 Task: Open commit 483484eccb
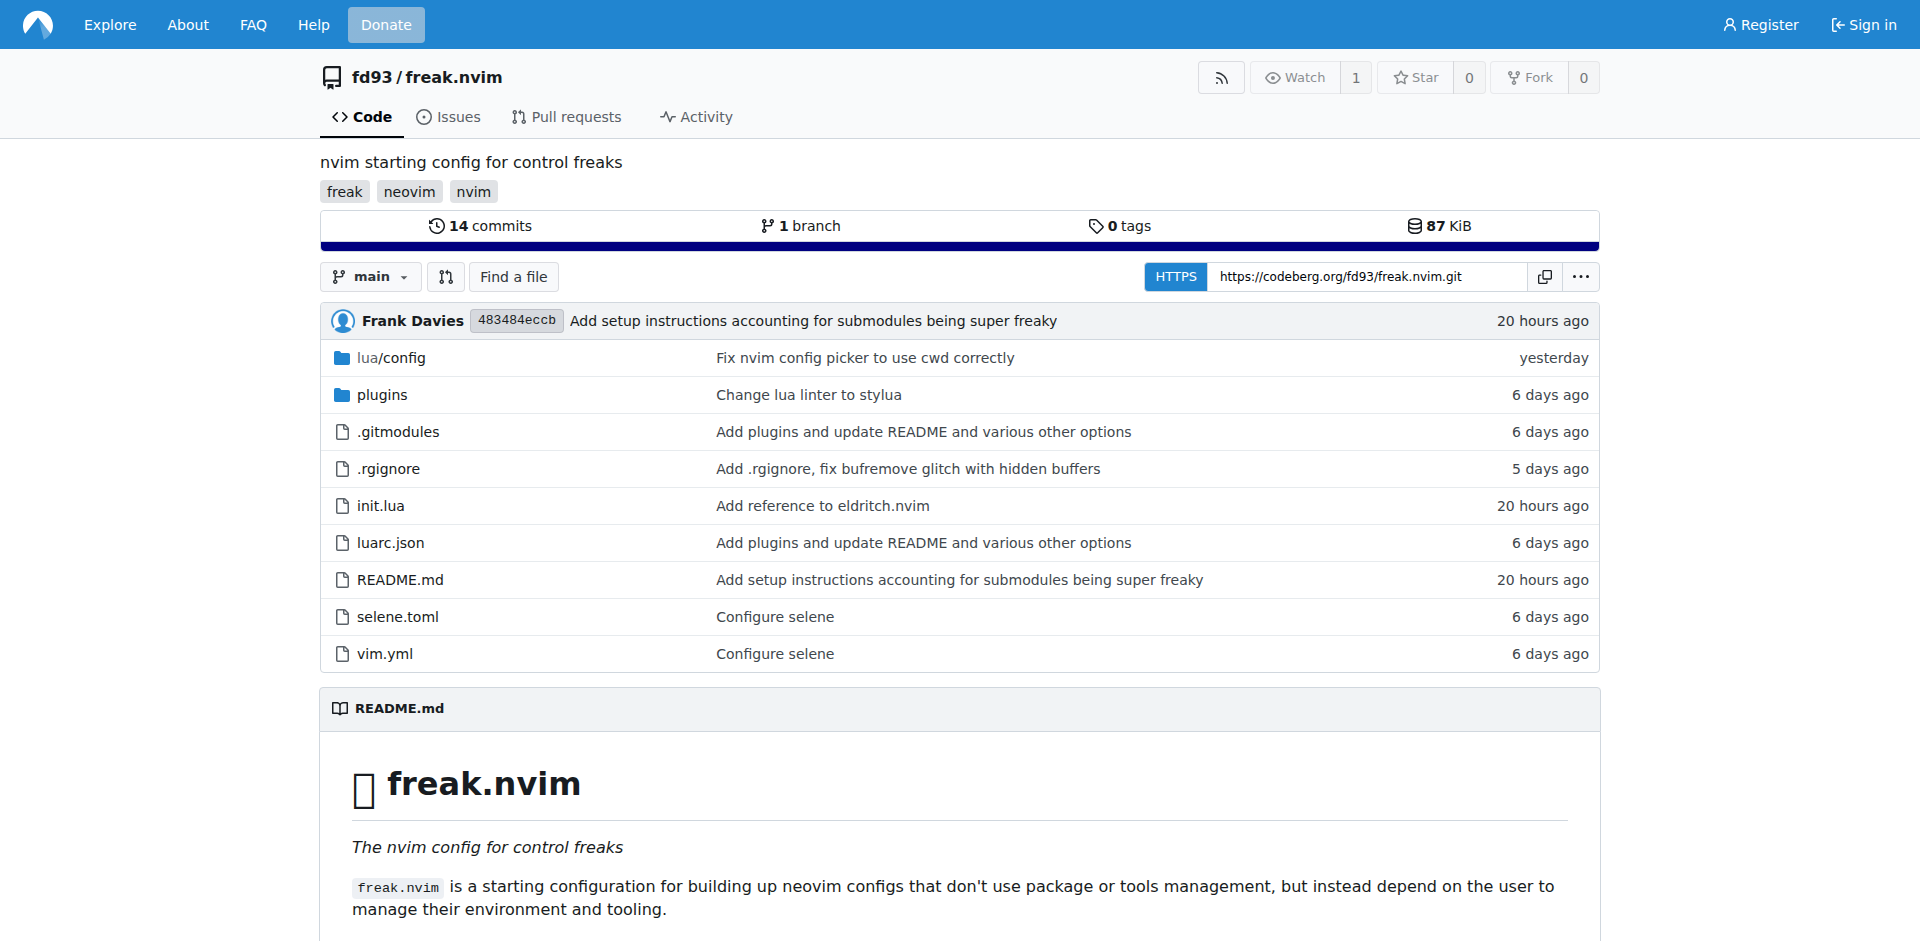click(517, 320)
